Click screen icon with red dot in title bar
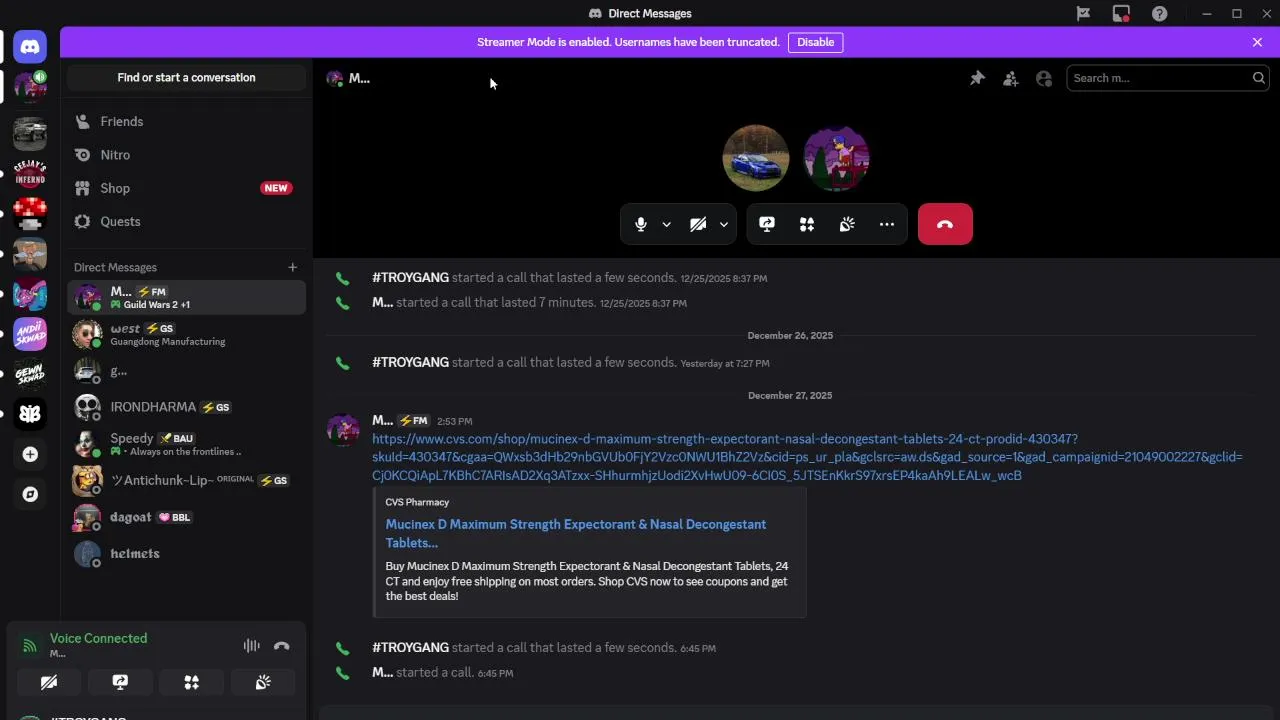The width and height of the screenshot is (1280, 720). [x=1121, y=13]
